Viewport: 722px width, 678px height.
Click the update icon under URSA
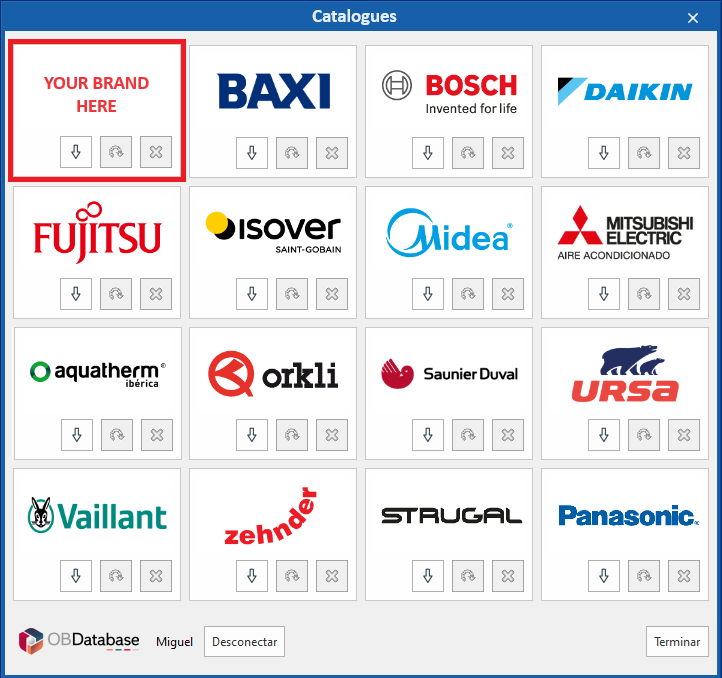(644, 435)
